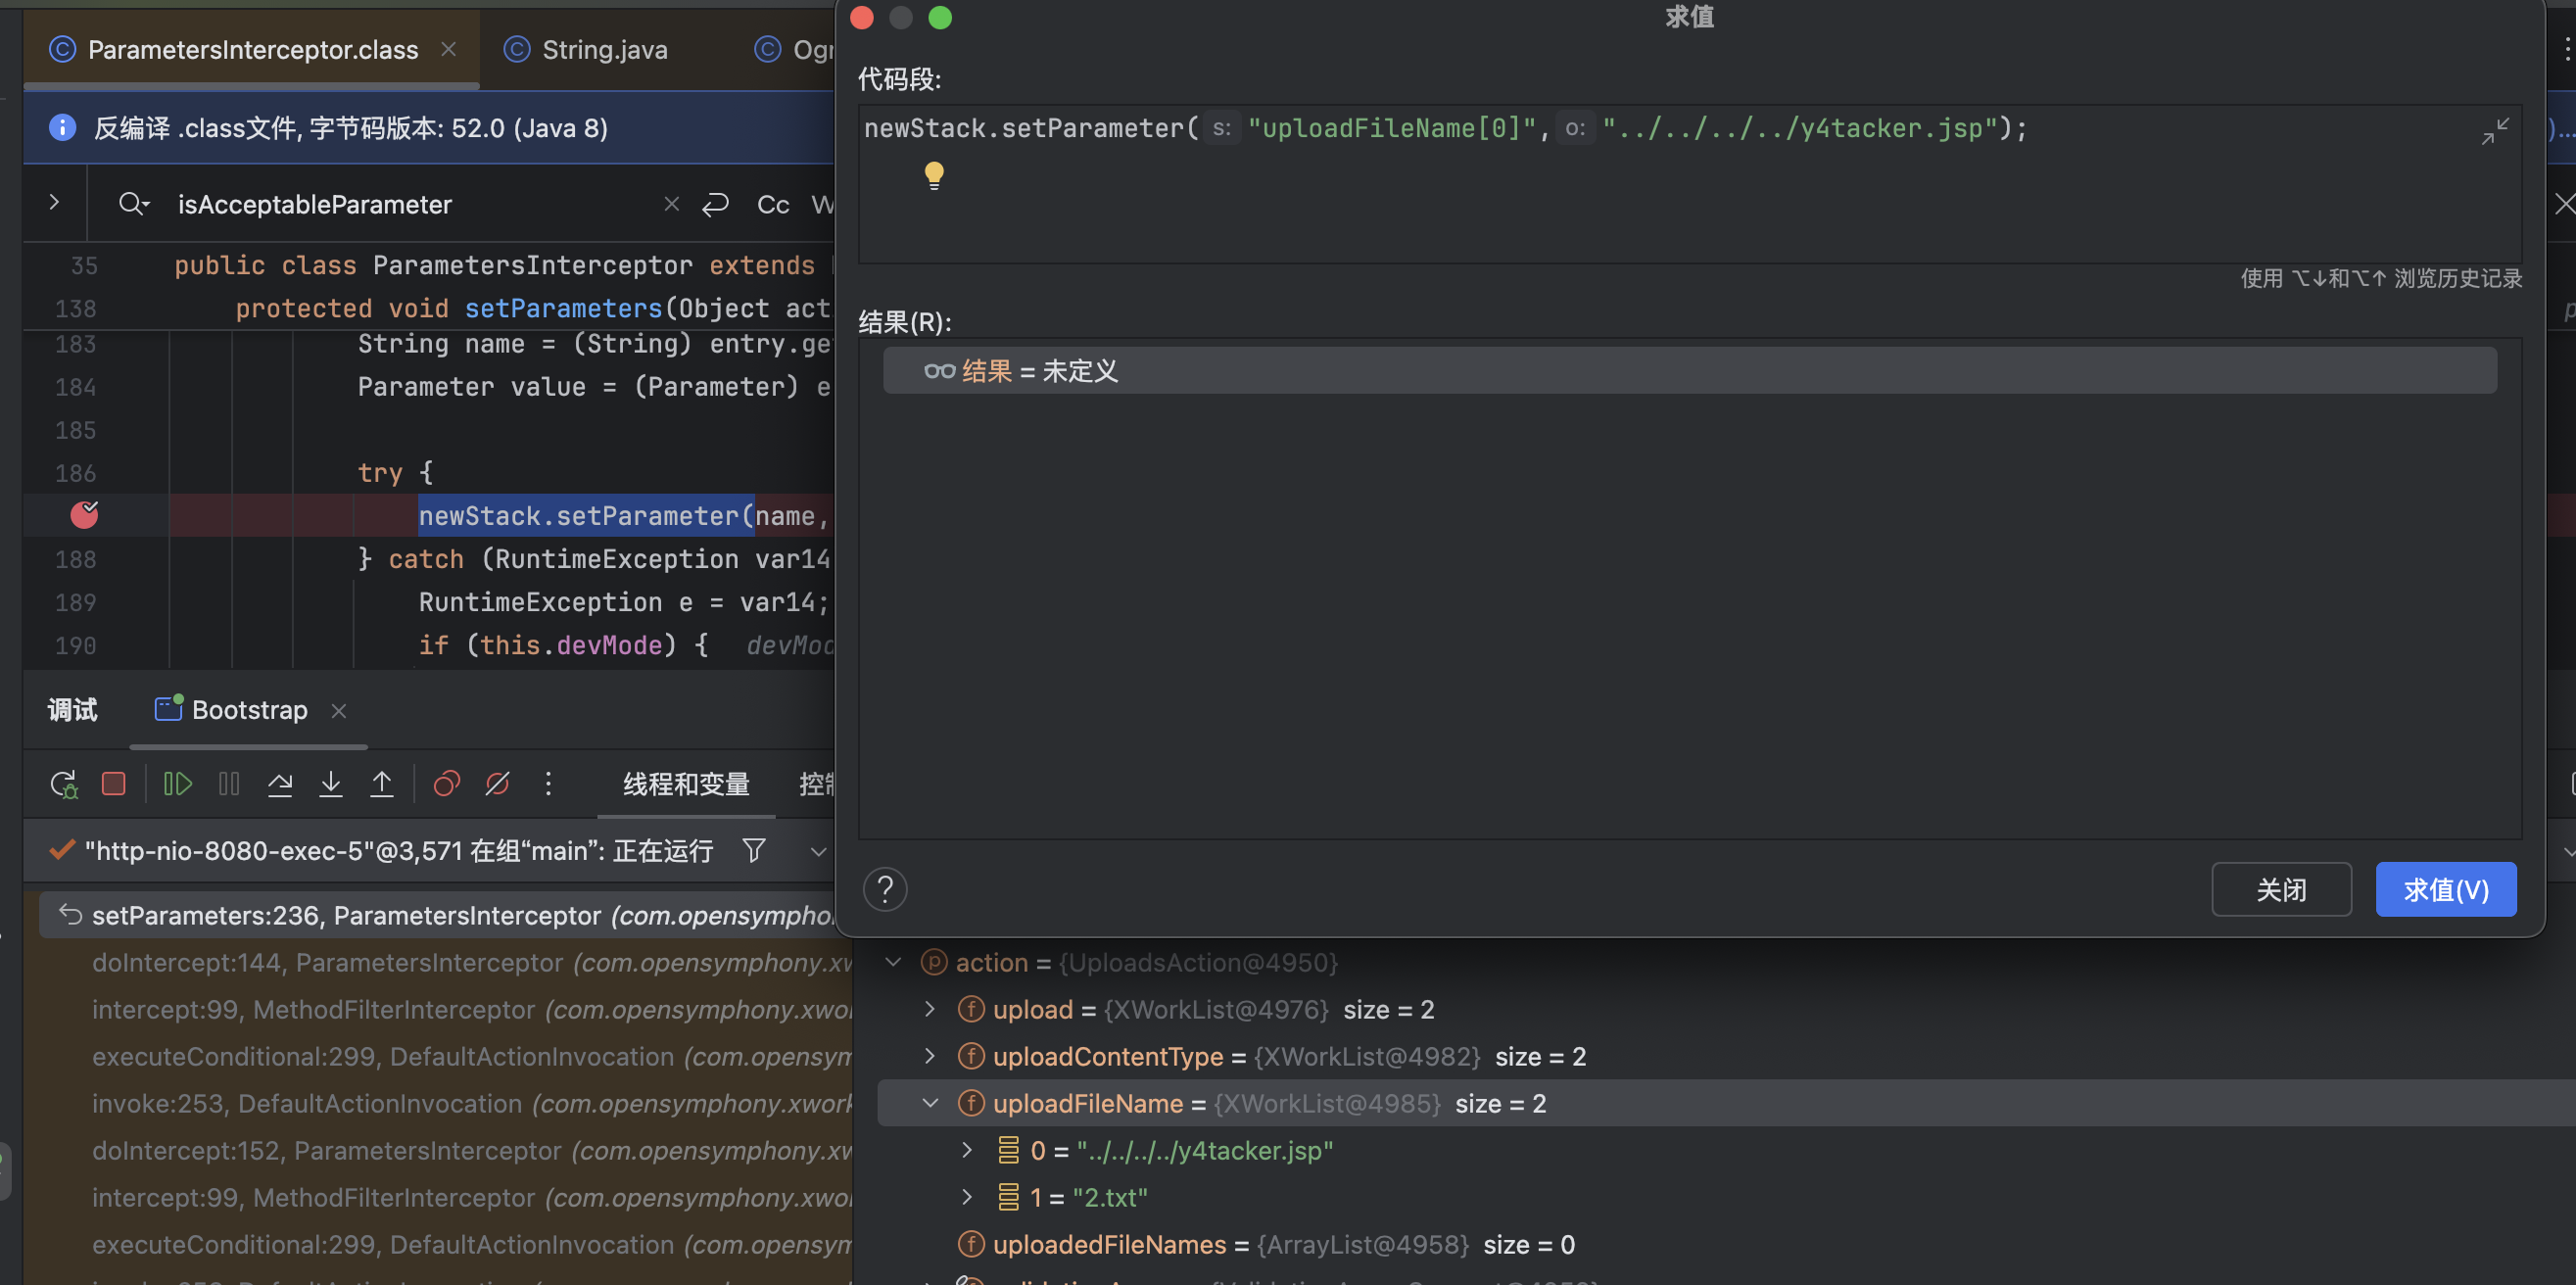Toggle Cc match case in search
Viewport: 2576px width, 1285px height.
[772, 204]
